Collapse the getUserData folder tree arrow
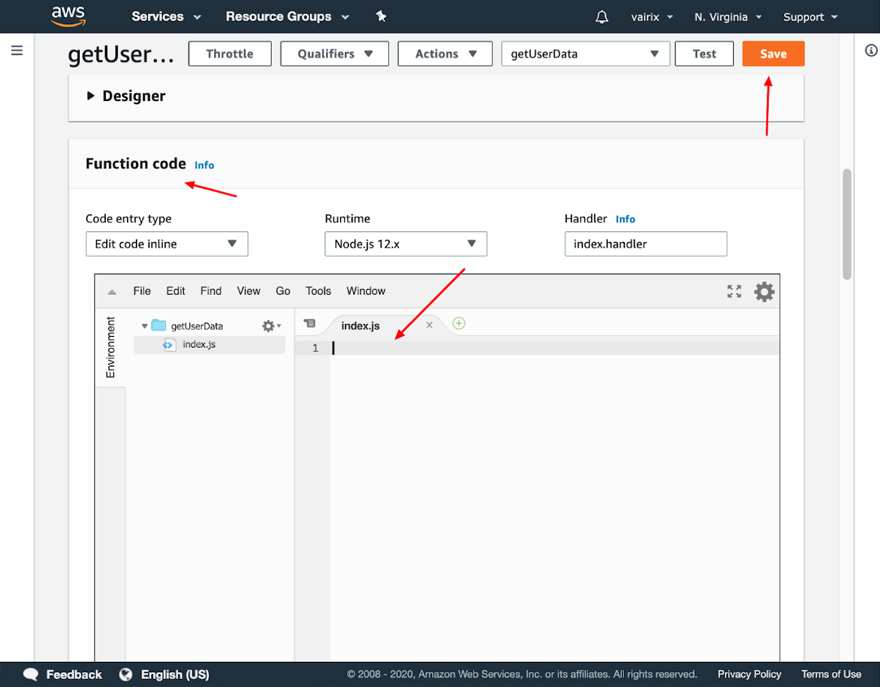Screen dimensions: 880x687 point(144,326)
